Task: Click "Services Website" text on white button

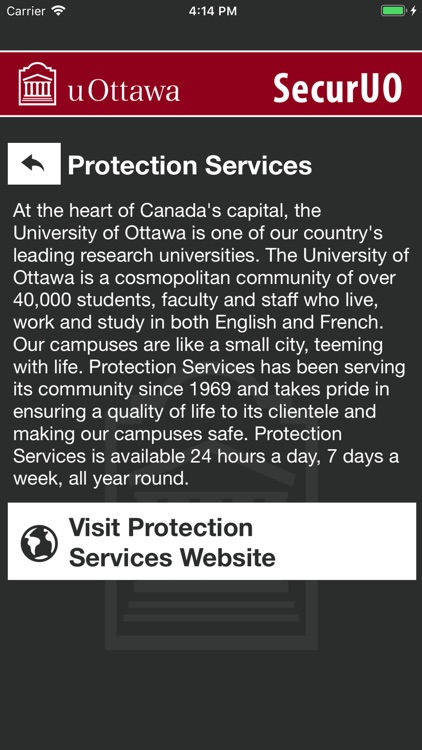Action: (x=172, y=558)
